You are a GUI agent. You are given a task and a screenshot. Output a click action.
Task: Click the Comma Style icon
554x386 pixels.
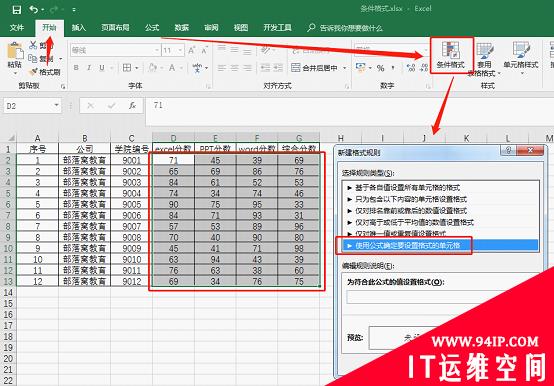tap(393, 68)
